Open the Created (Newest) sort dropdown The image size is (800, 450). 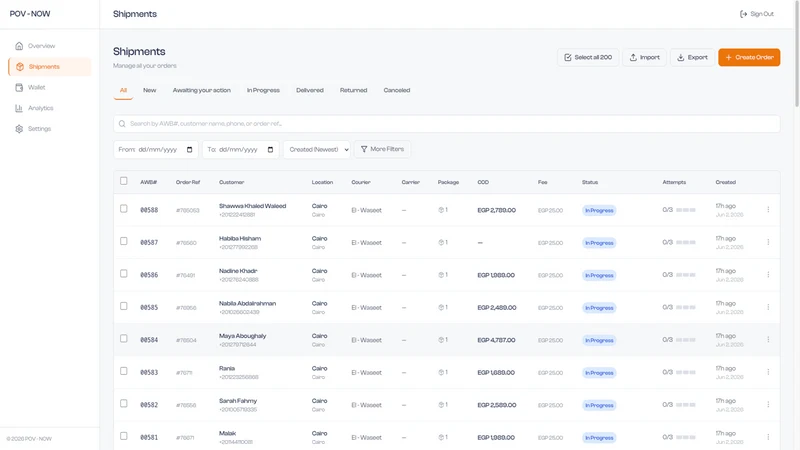[317, 149]
